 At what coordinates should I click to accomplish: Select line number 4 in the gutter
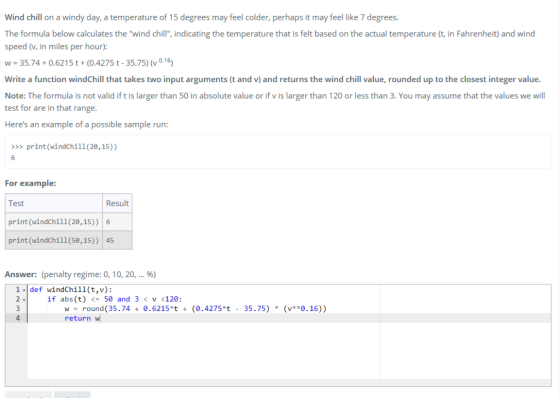(x=18, y=318)
